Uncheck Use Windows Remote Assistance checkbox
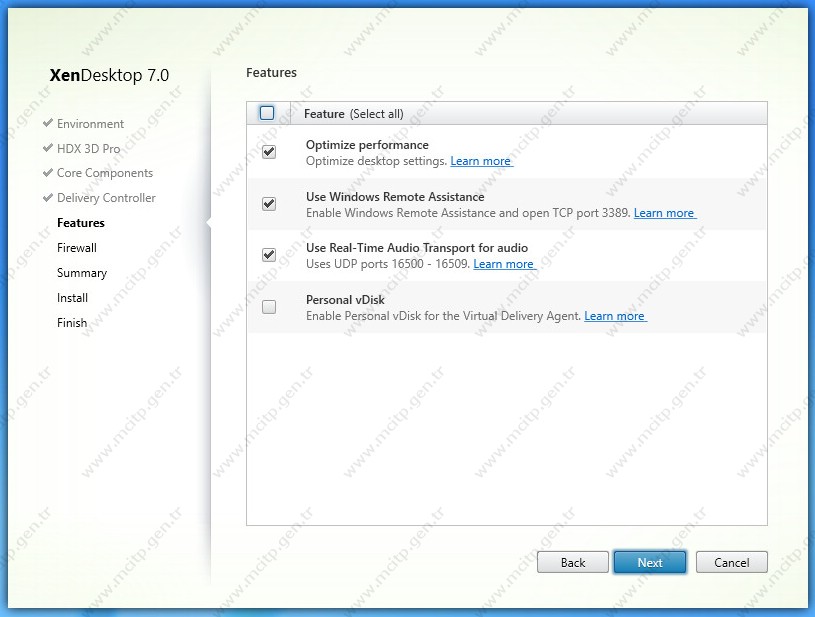This screenshot has height=617, width=815. pos(269,204)
